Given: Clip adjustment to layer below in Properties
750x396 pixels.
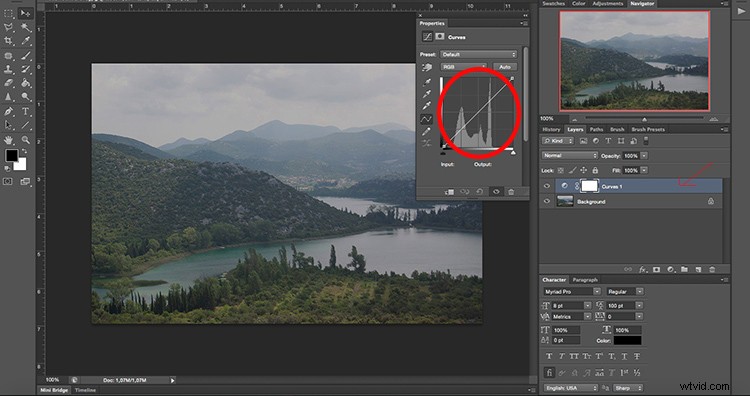Looking at the screenshot, I should click(x=449, y=192).
